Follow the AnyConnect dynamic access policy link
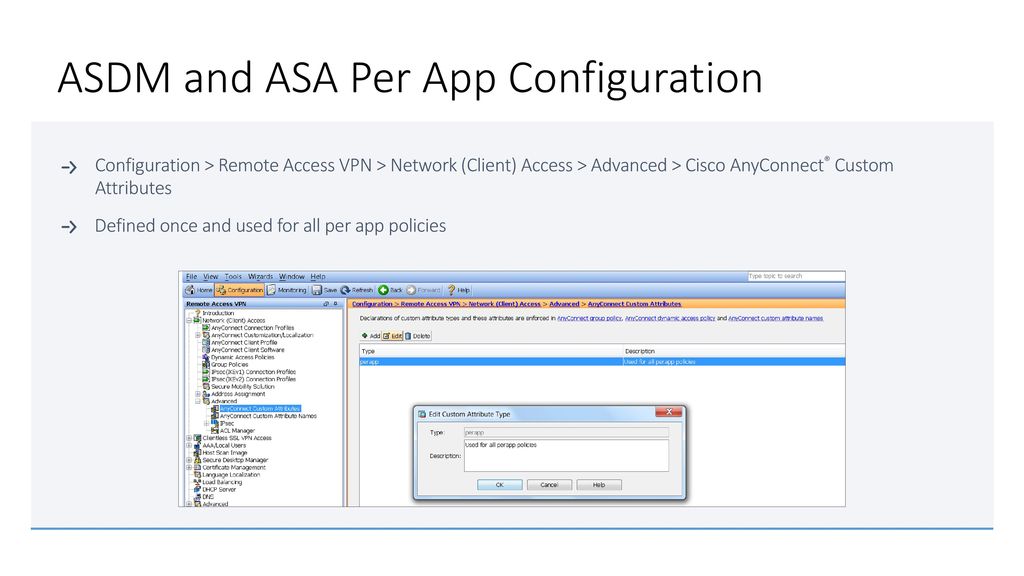1024x576 pixels. coord(670,319)
